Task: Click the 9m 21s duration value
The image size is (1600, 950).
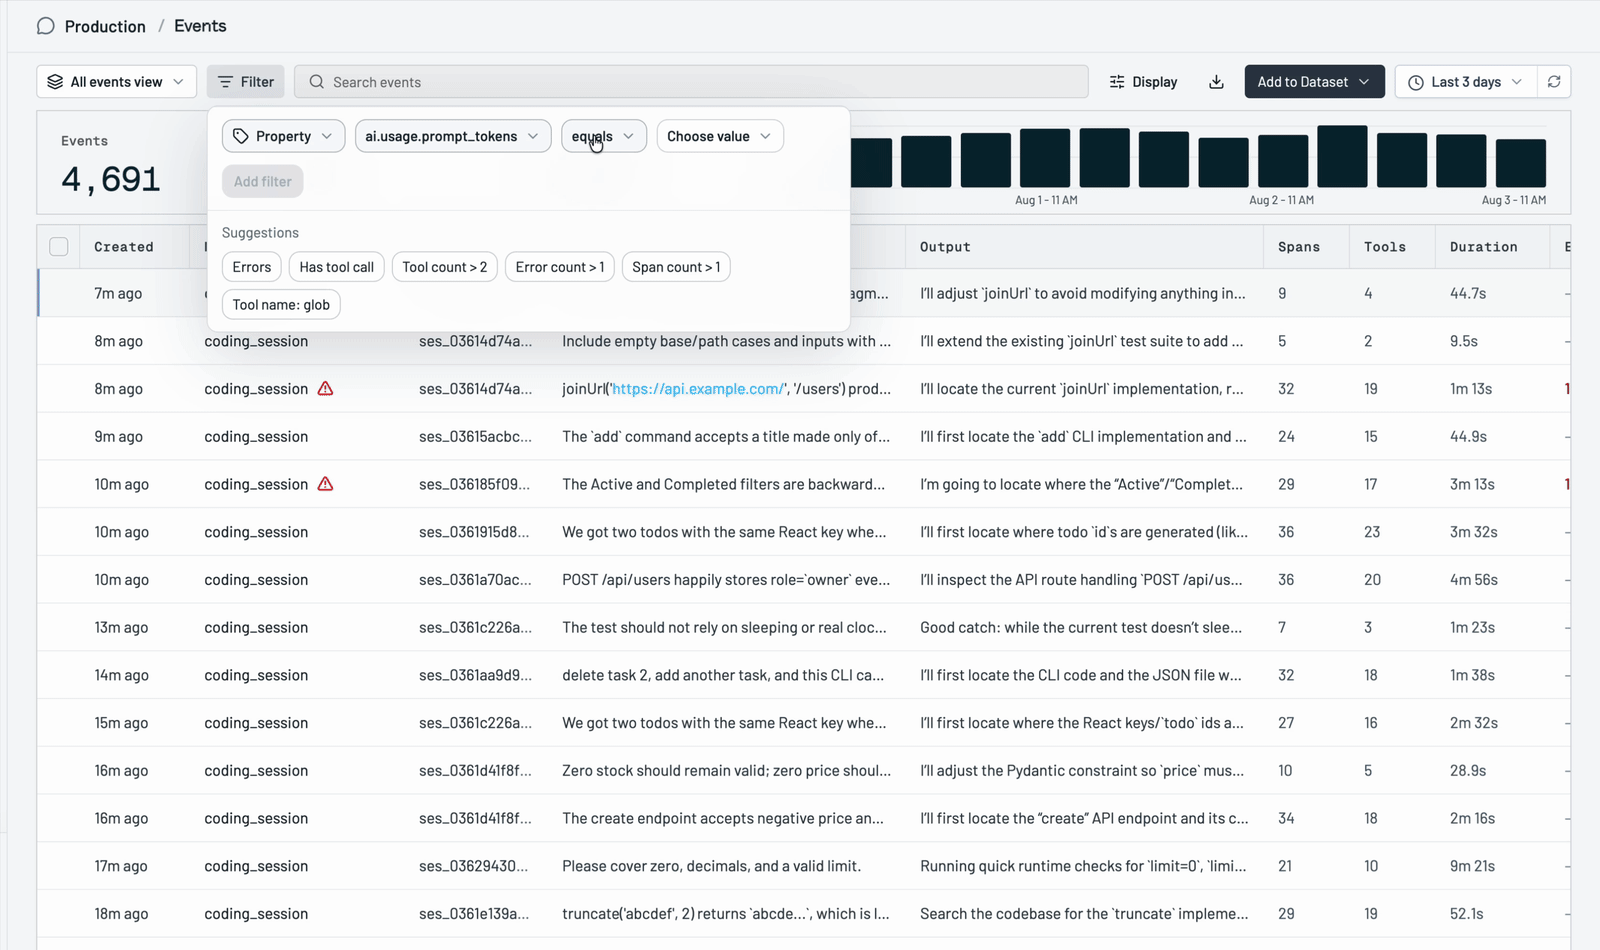Action: tap(1472, 866)
